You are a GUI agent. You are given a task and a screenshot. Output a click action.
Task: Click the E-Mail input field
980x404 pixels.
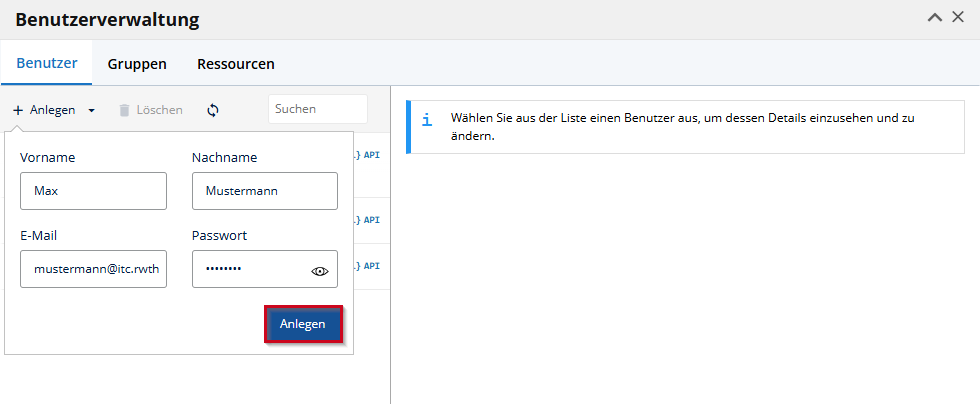click(x=93, y=269)
